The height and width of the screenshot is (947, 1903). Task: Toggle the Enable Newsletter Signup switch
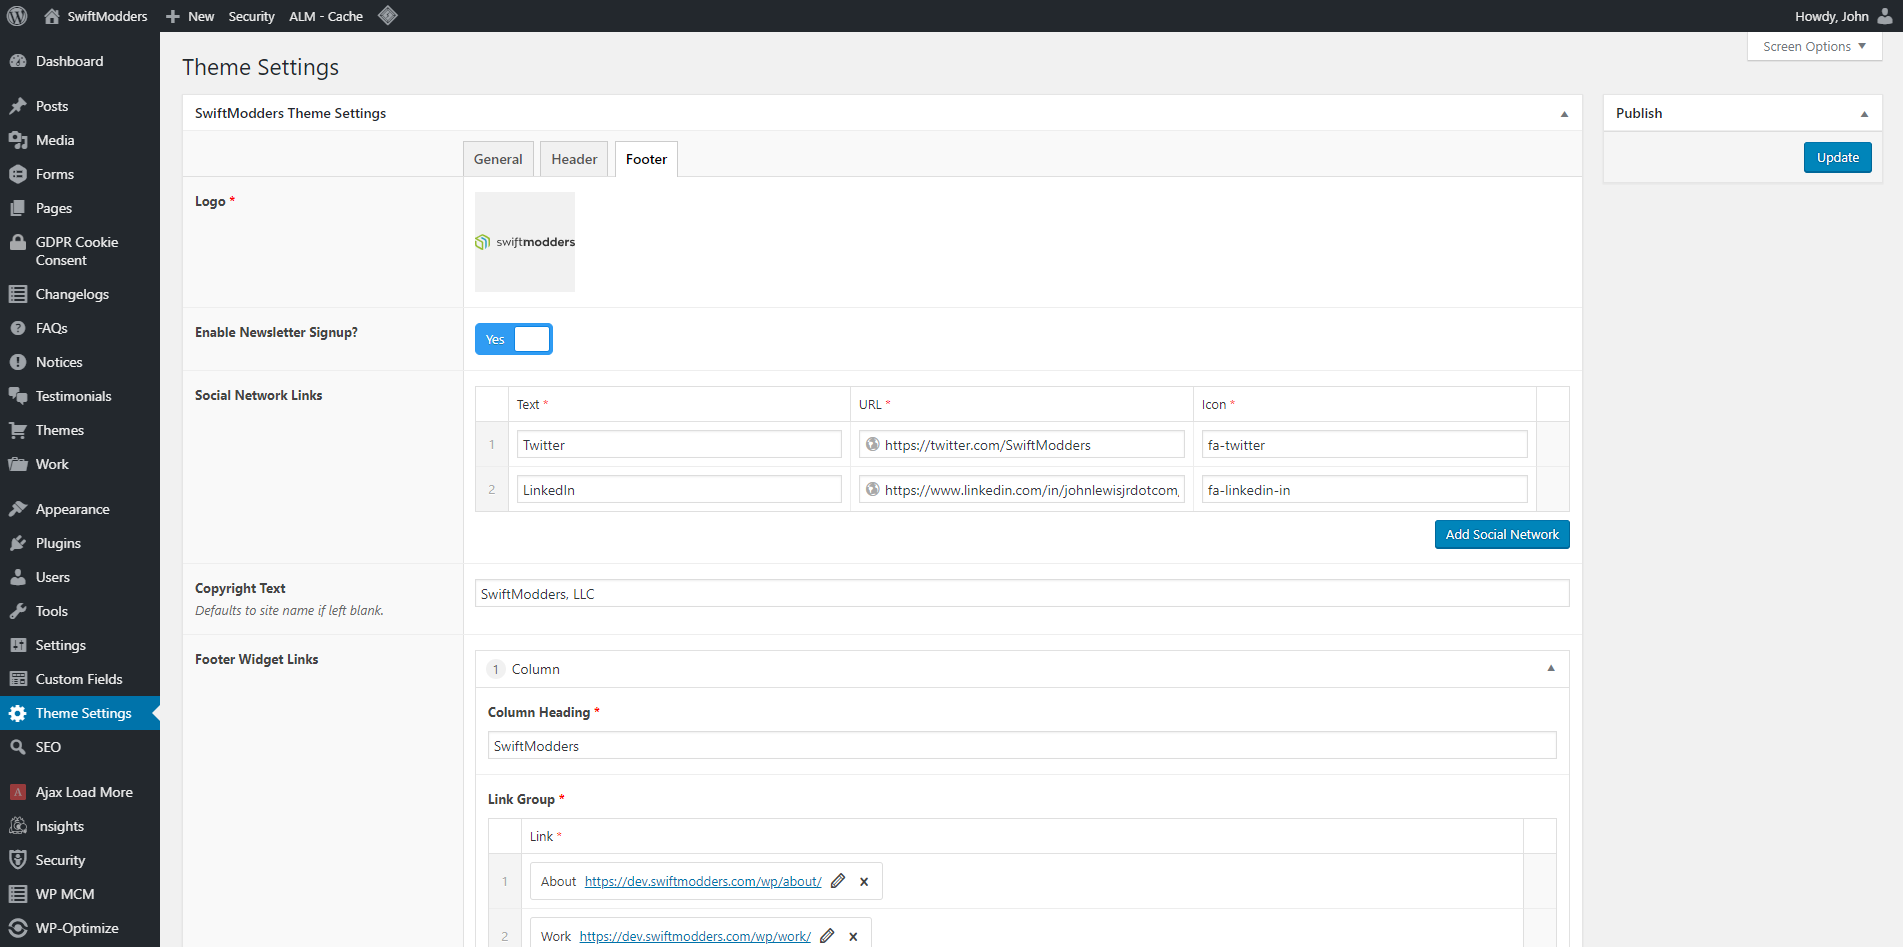pos(514,339)
